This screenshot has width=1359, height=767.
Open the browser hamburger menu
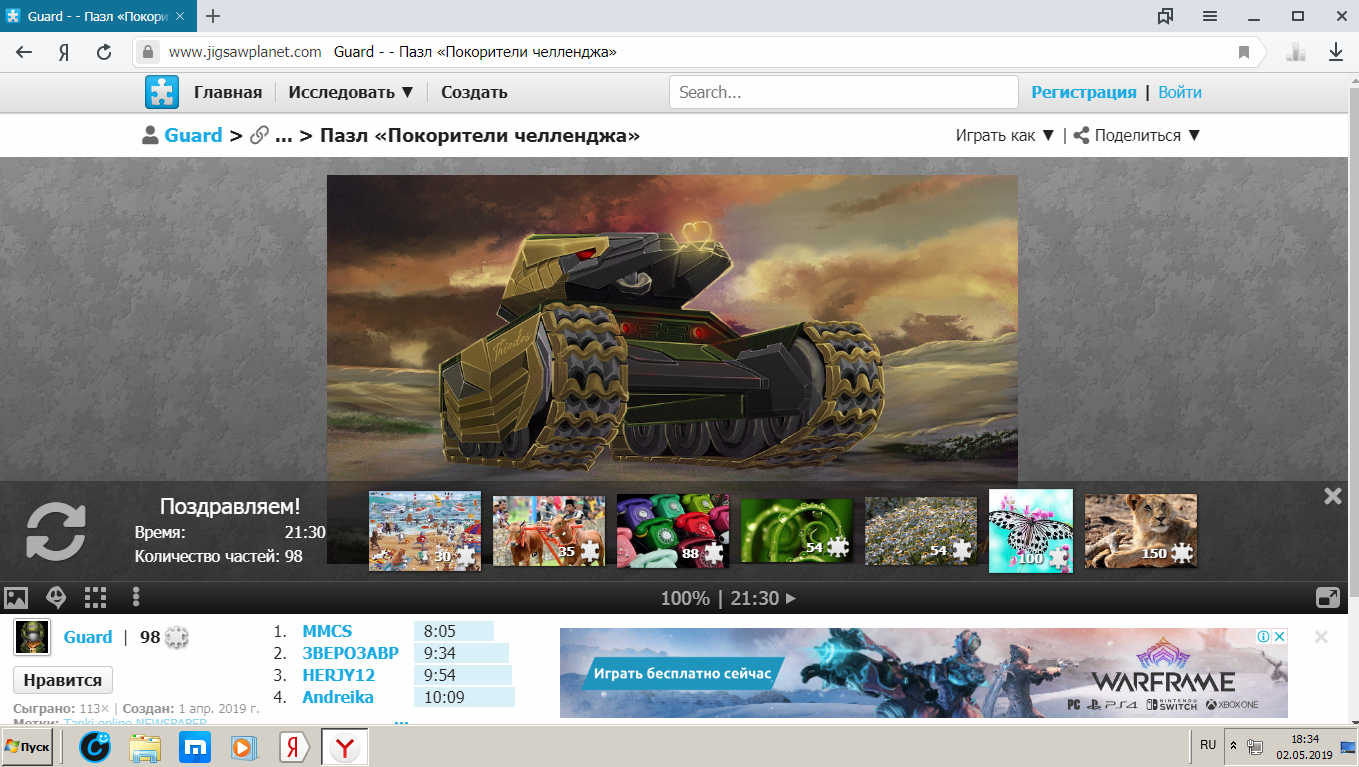pyautogui.click(x=1210, y=16)
